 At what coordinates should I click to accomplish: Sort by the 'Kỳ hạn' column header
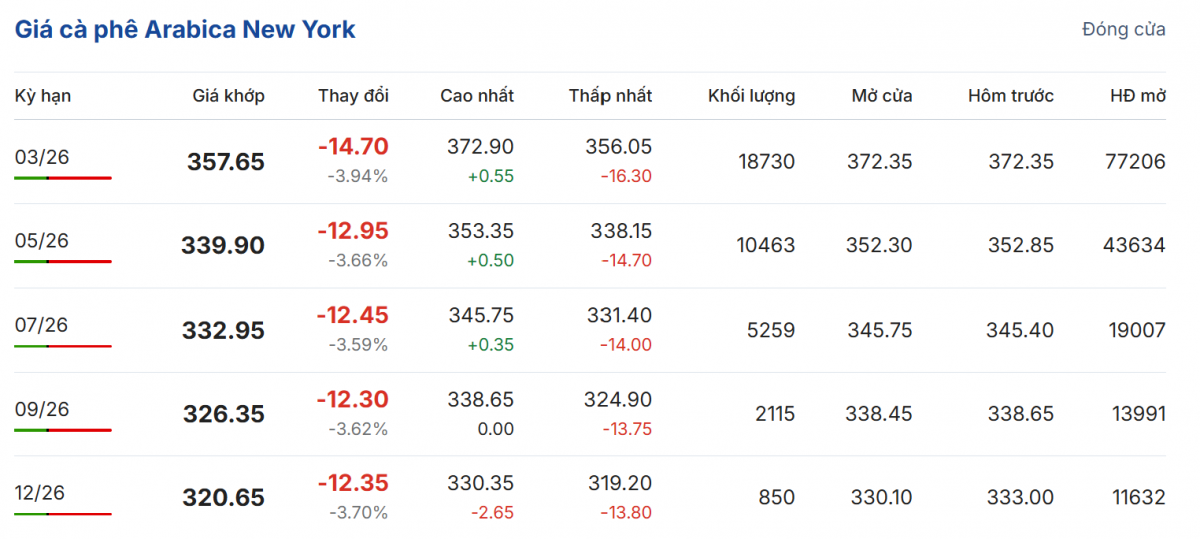click(x=43, y=96)
